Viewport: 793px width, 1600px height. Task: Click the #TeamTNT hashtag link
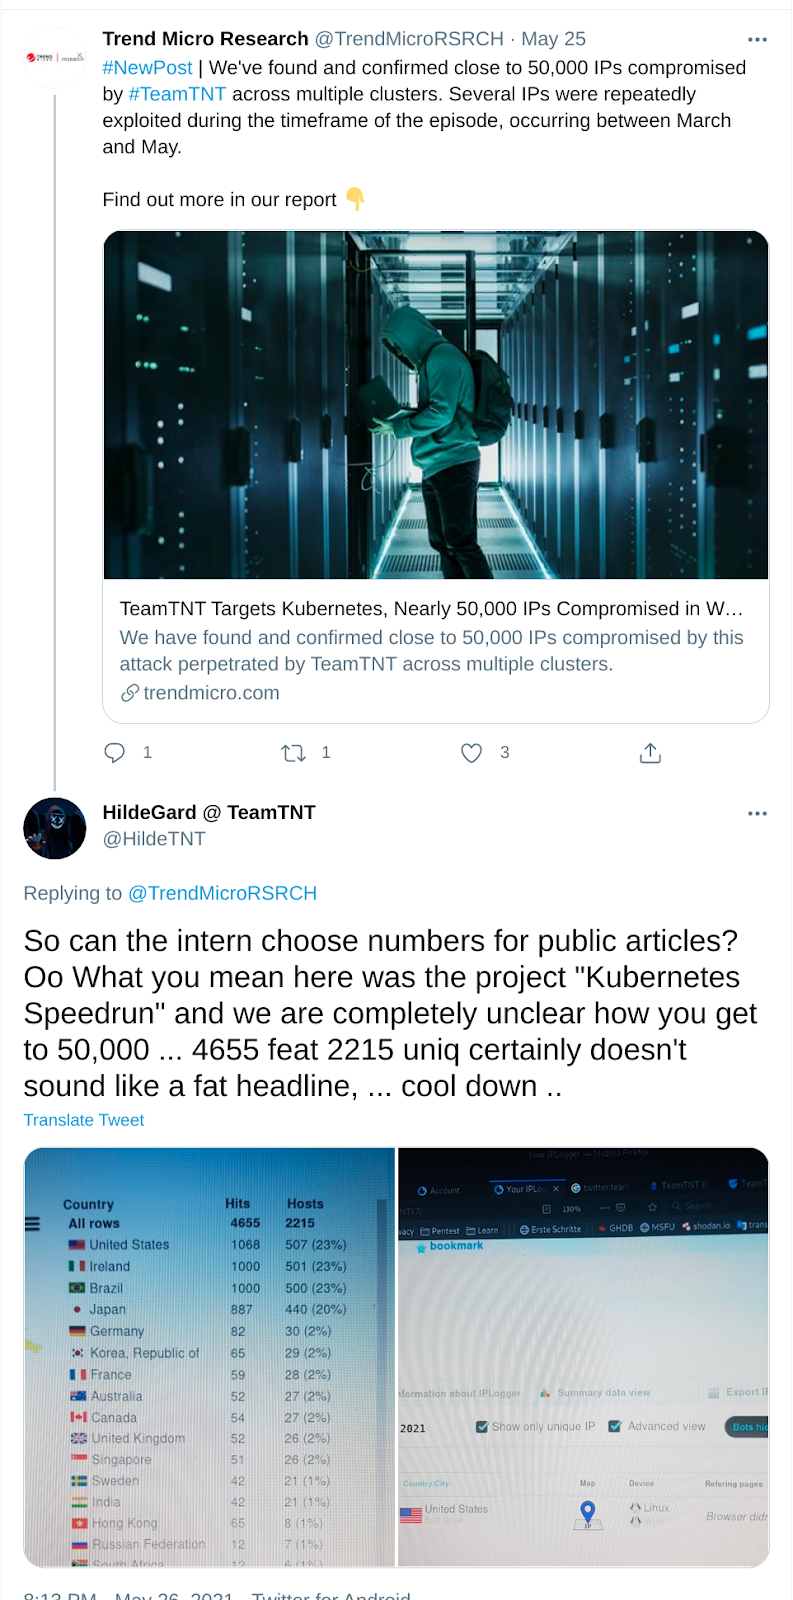coord(177,94)
